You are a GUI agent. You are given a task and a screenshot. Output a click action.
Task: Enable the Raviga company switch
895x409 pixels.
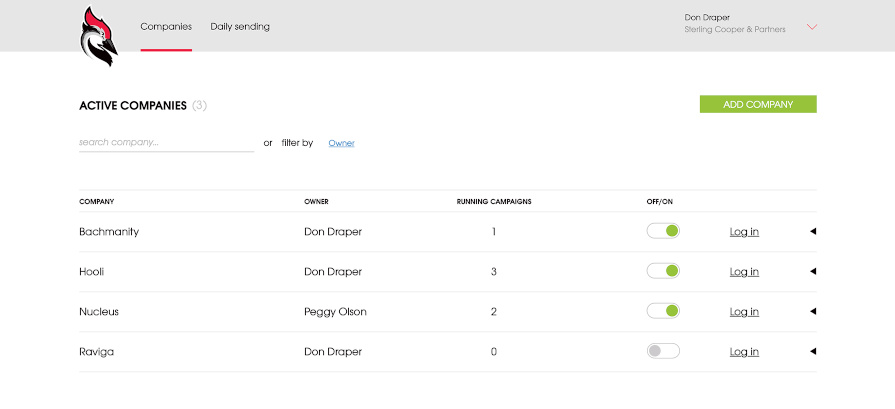tap(663, 351)
